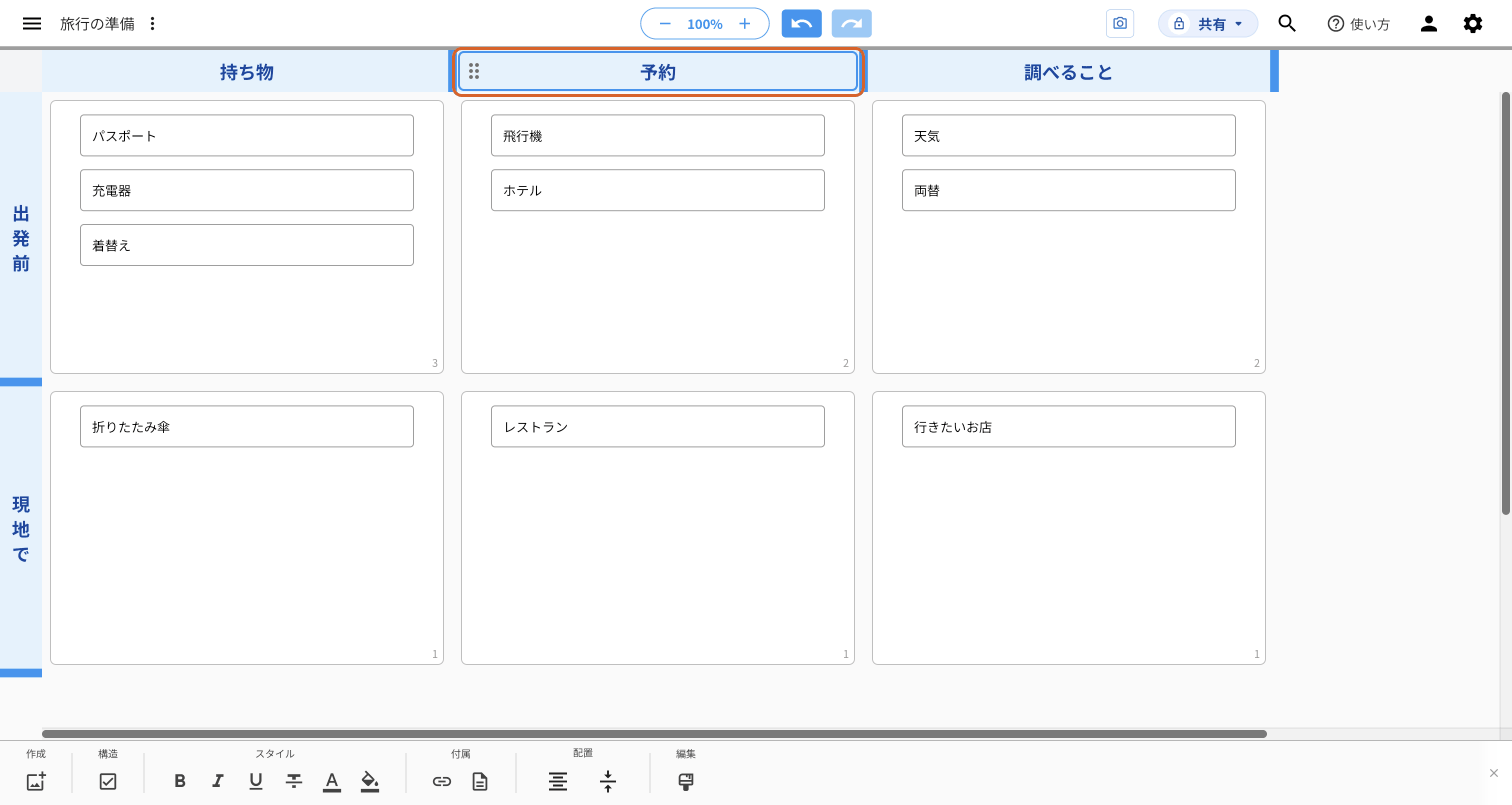Click the 旅行の準備 document title

click(x=97, y=23)
